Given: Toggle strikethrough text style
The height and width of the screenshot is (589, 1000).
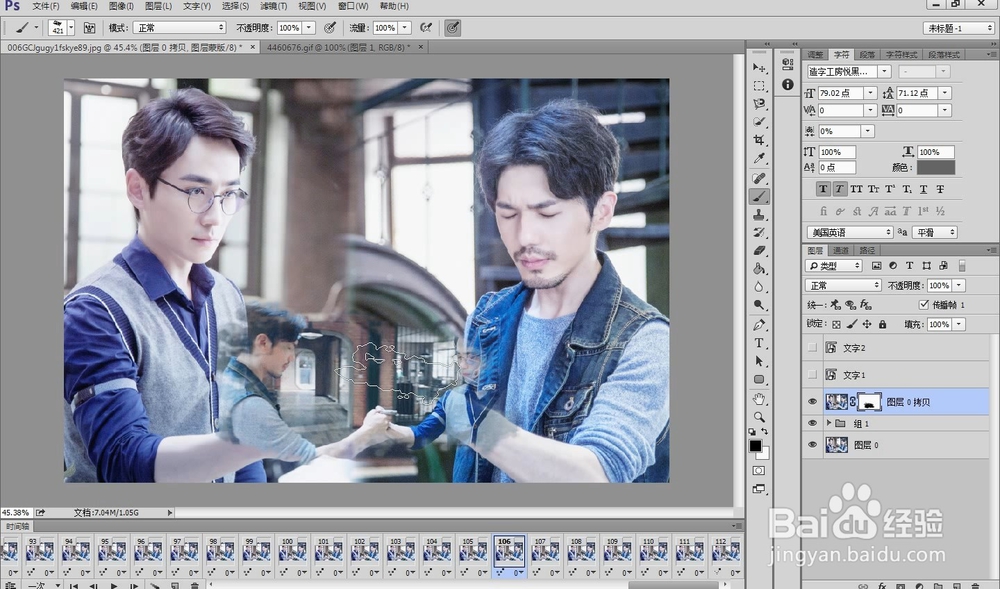Looking at the screenshot, I should (940, 189).
